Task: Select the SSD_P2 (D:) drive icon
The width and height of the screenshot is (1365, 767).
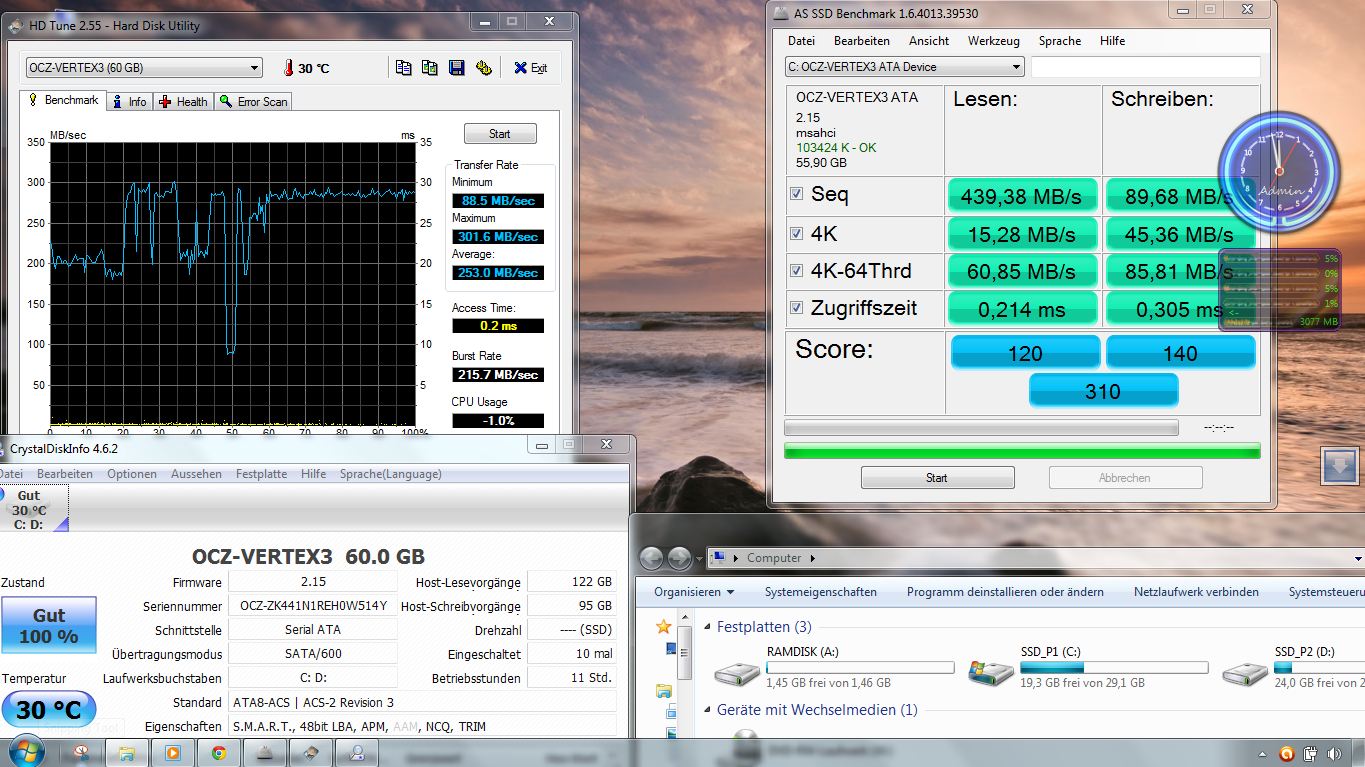Action: pos(1245,674)
